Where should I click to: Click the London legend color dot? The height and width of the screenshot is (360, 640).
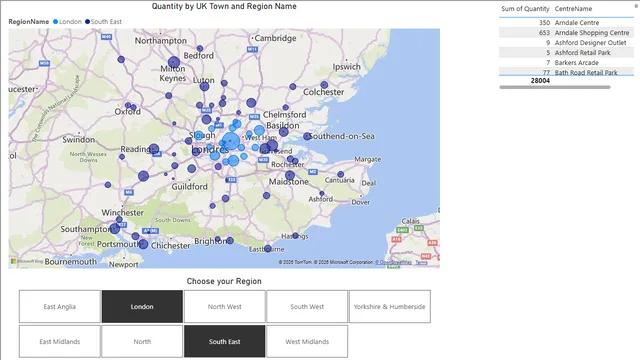(56, 22)
